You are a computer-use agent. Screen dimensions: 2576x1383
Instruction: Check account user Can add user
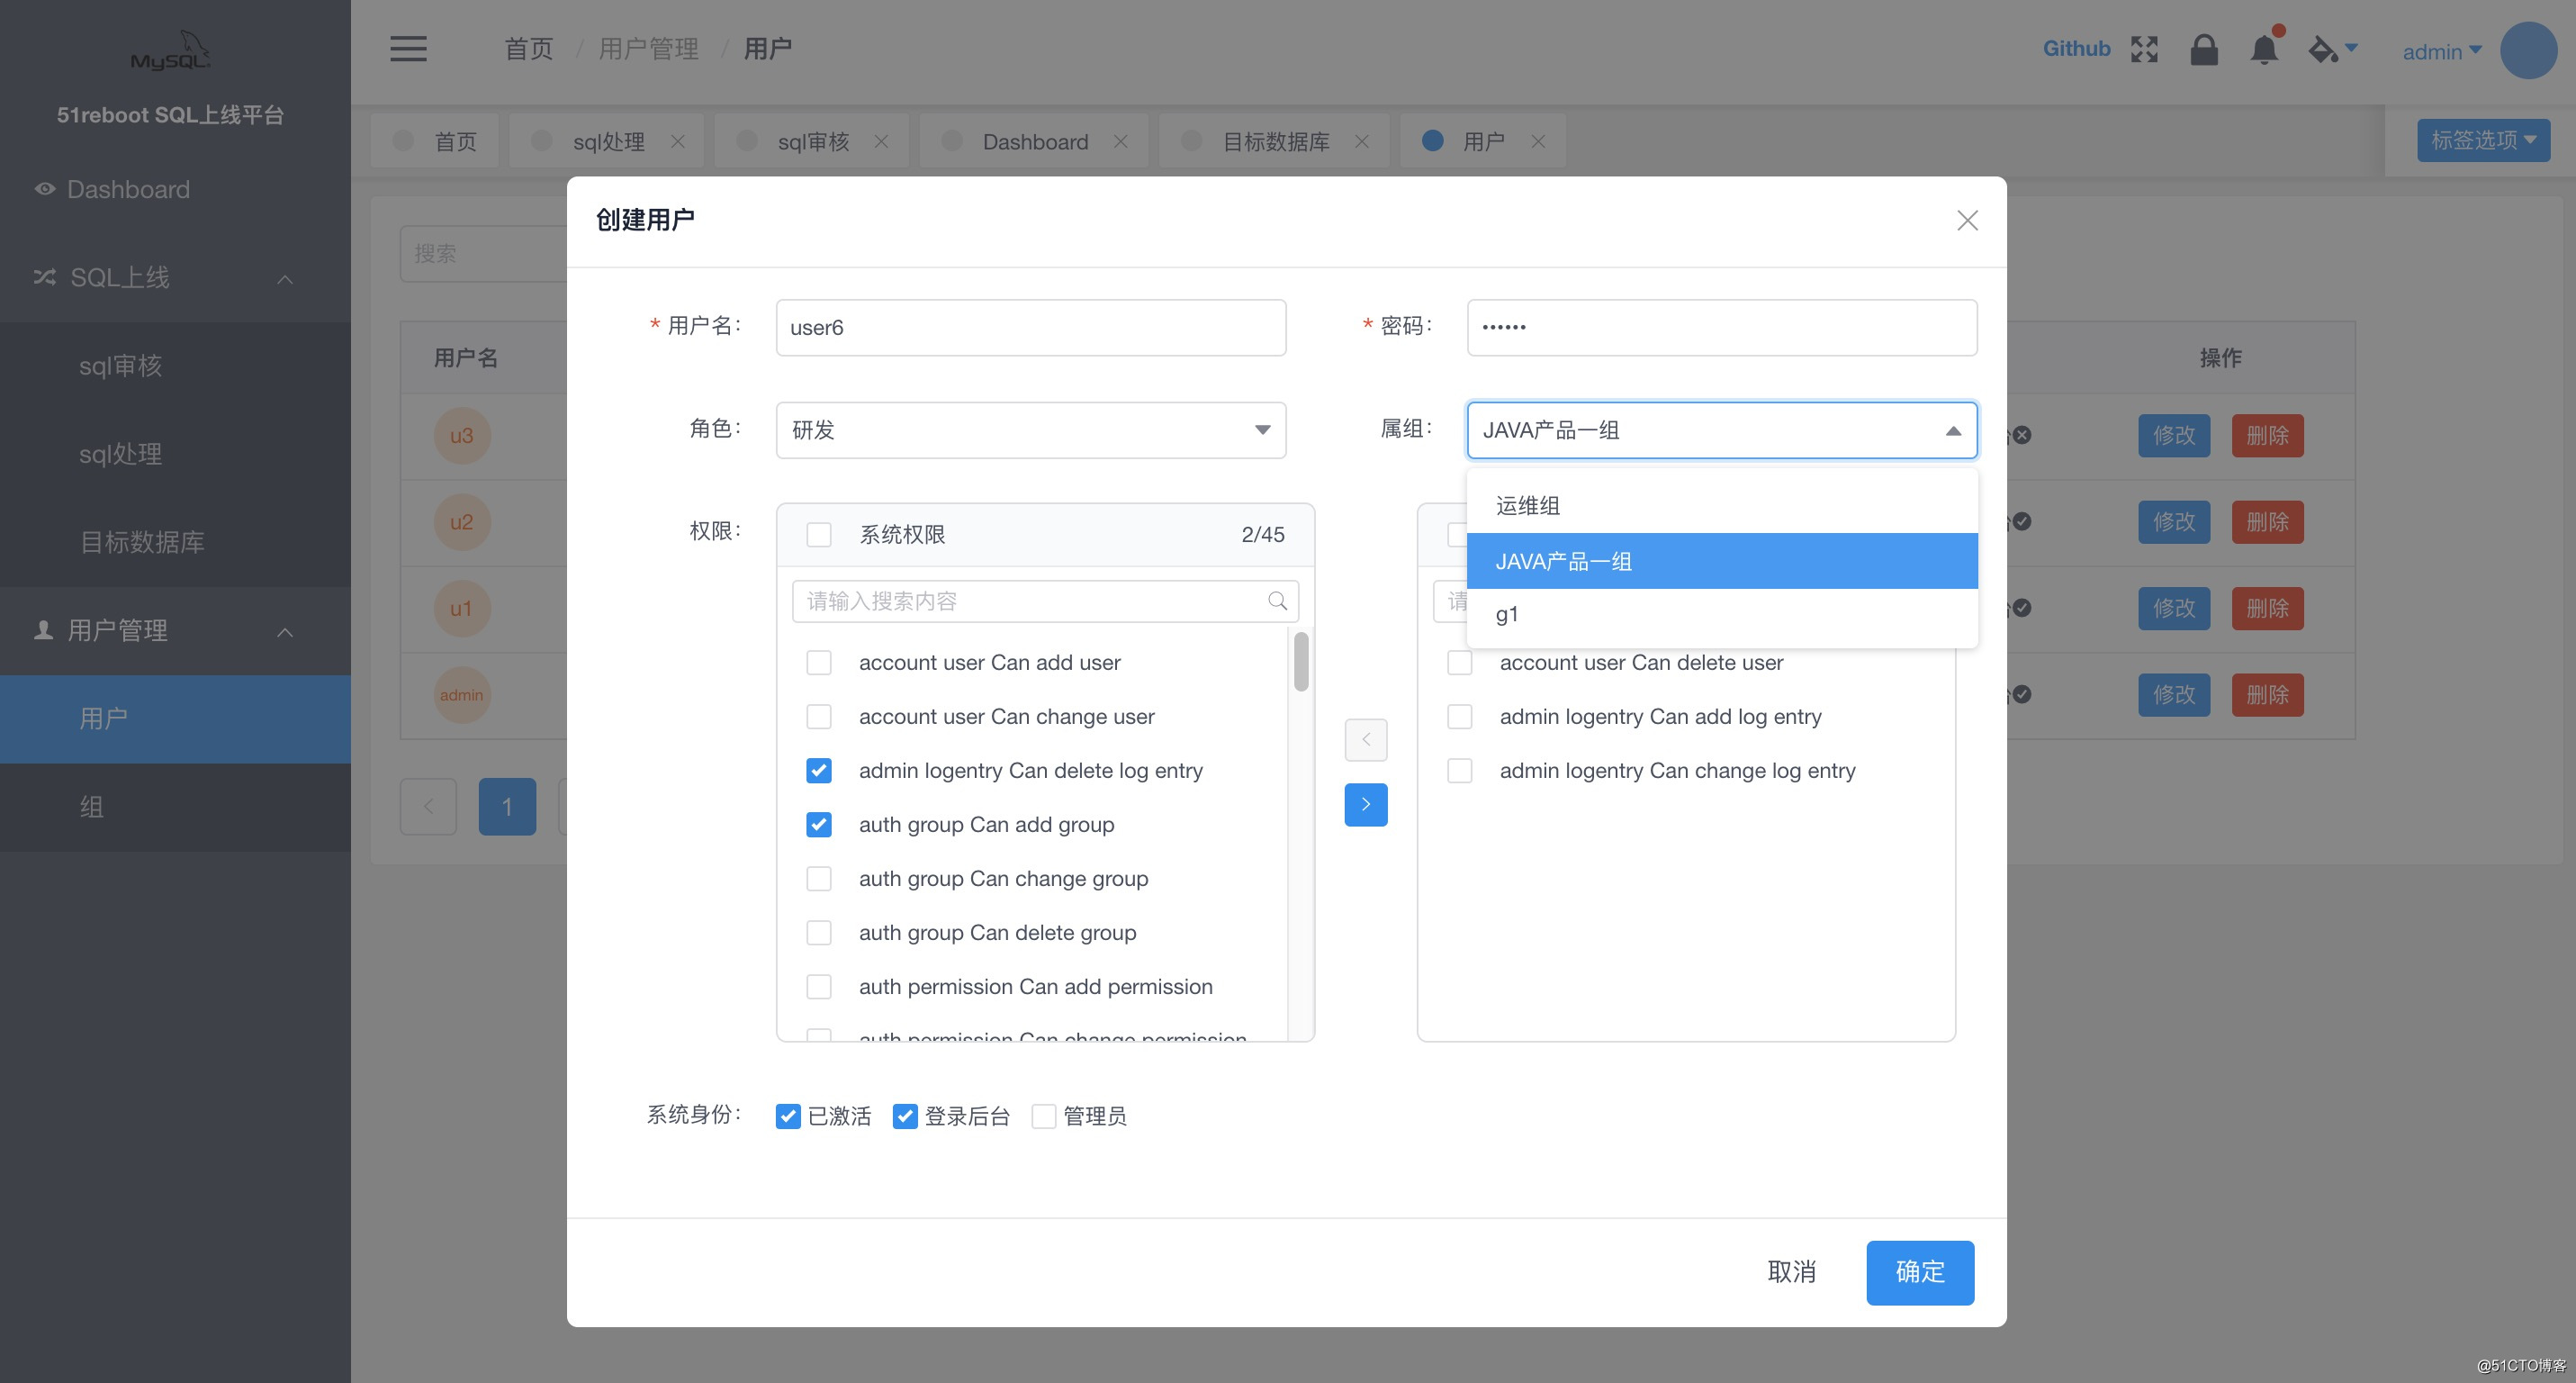[819, 663]
